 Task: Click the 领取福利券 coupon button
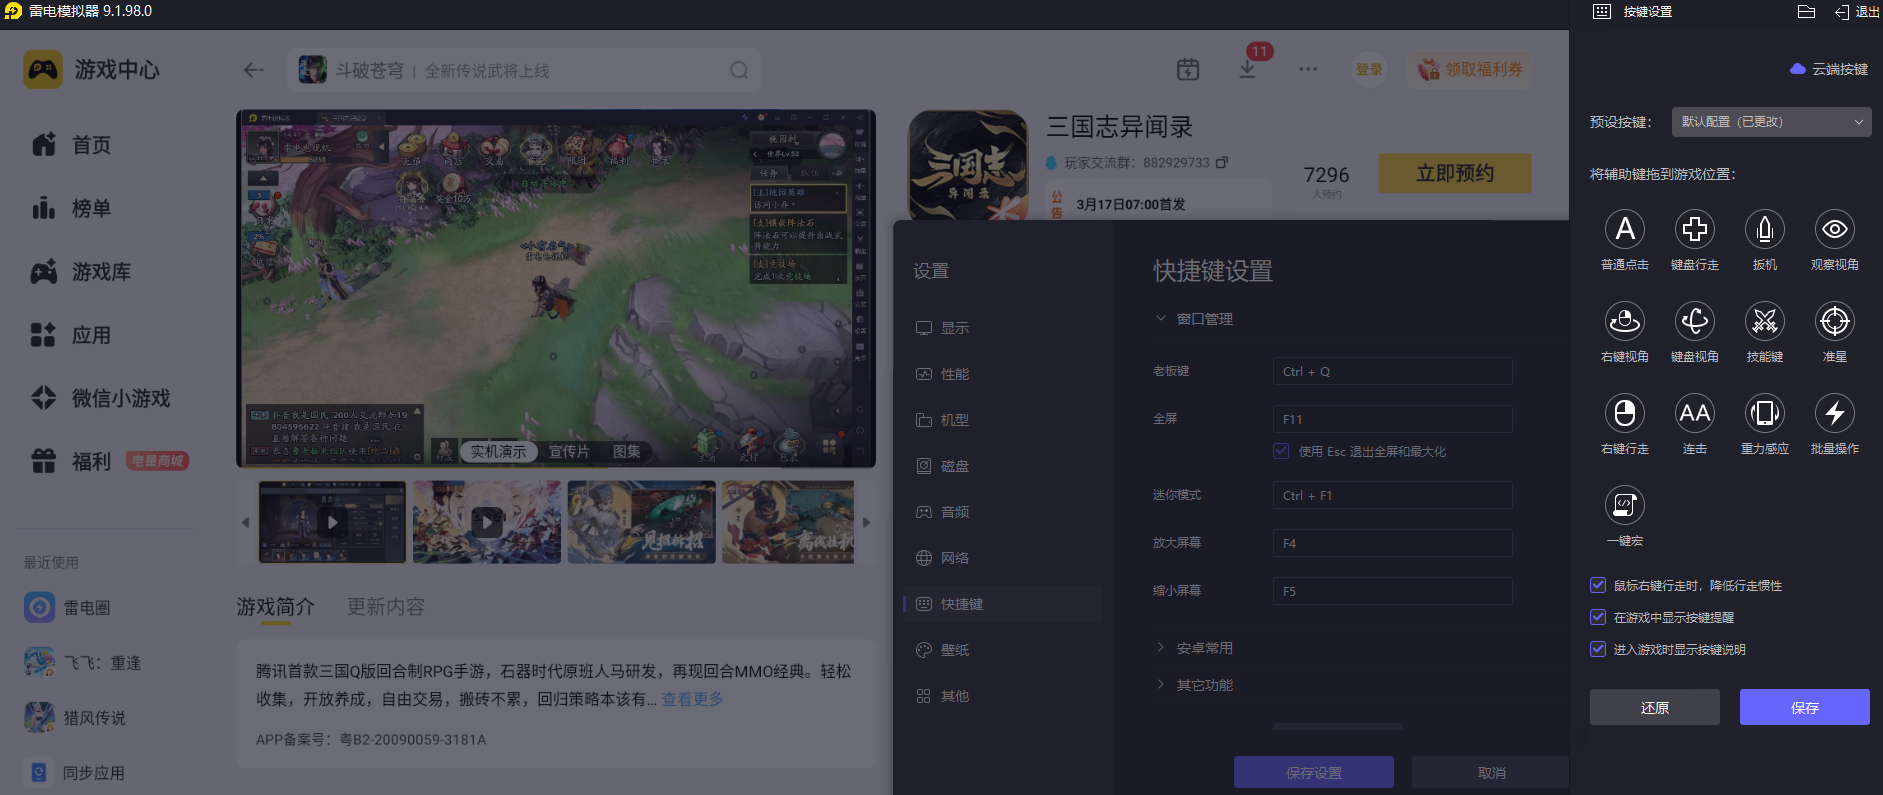(x=1469, y=69)
